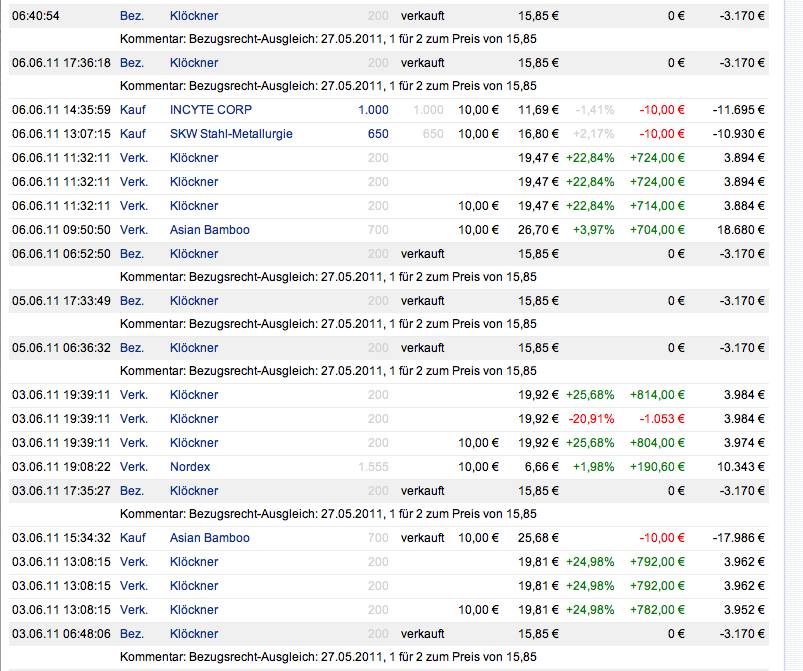The image size is (803, 671).
Task: Click 'Bez.' in the 05.06.11 17:33:49 row
Action: coord(132,301)
